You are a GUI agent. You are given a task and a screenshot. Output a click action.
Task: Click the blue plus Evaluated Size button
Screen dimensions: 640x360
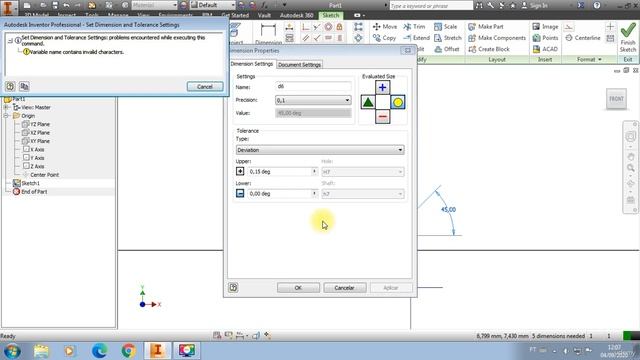tap(382, 87)
